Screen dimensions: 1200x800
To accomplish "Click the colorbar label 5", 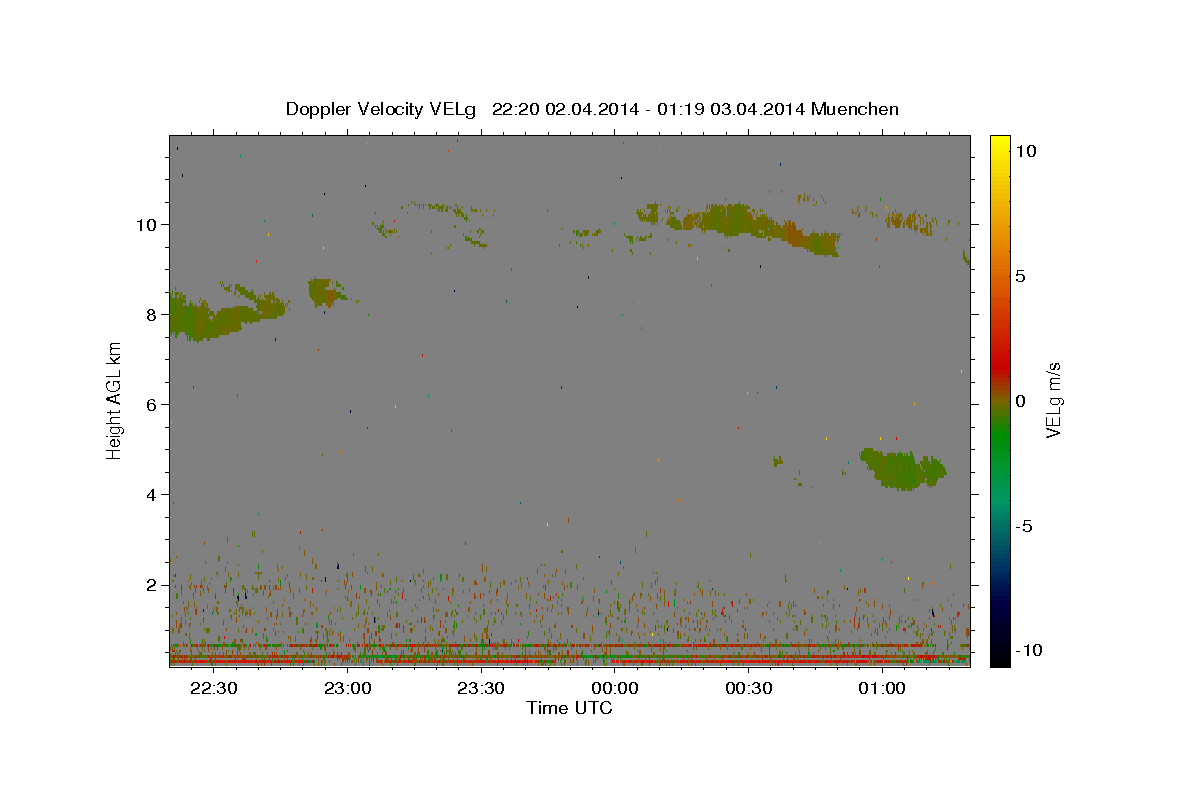I will click(1020, 276).
